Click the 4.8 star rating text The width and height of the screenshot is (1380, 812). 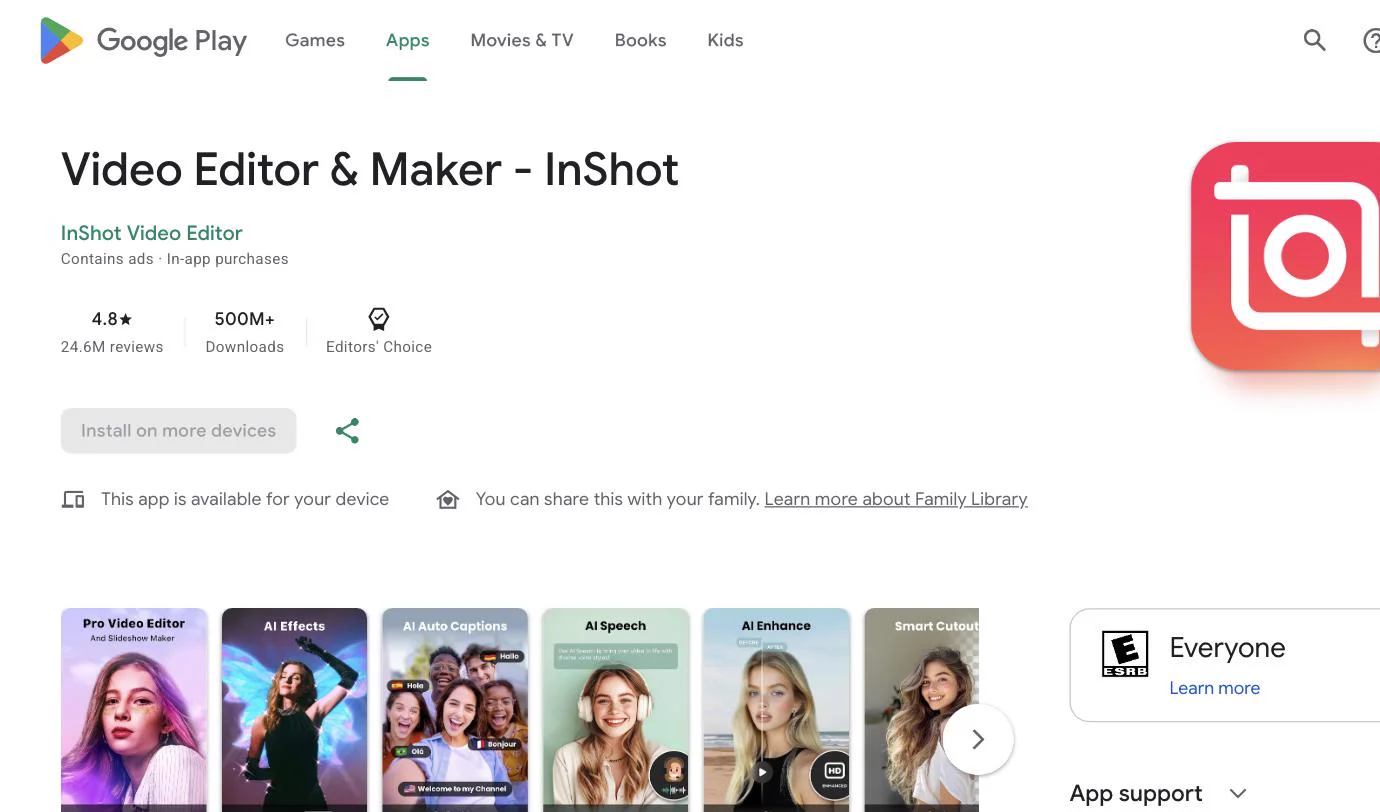pos(112,319)
